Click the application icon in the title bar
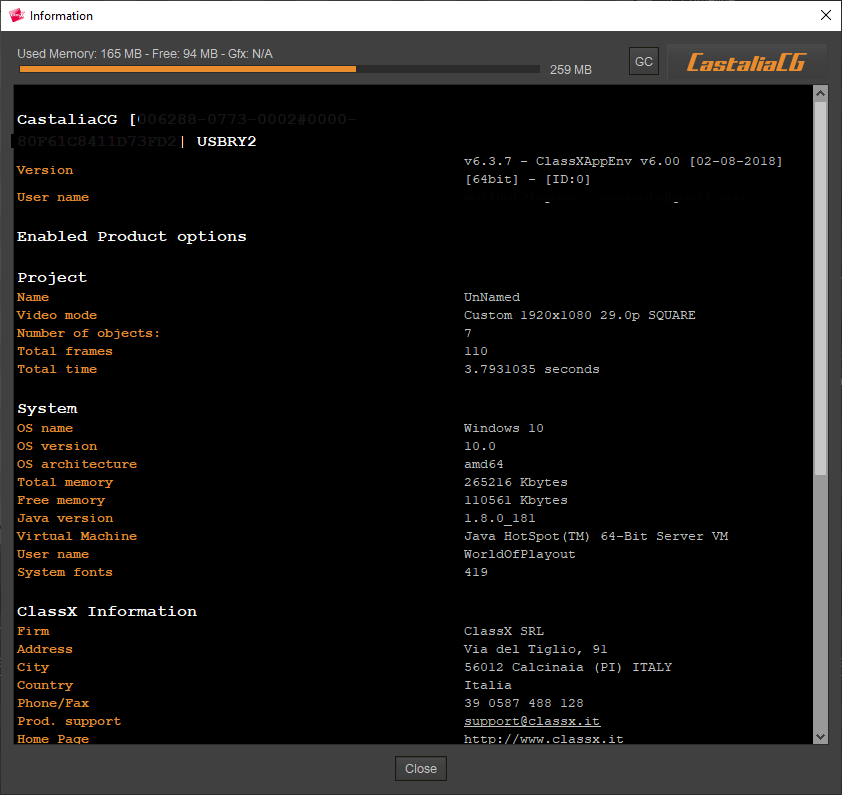The image size is (842, 795). [17, 15]
